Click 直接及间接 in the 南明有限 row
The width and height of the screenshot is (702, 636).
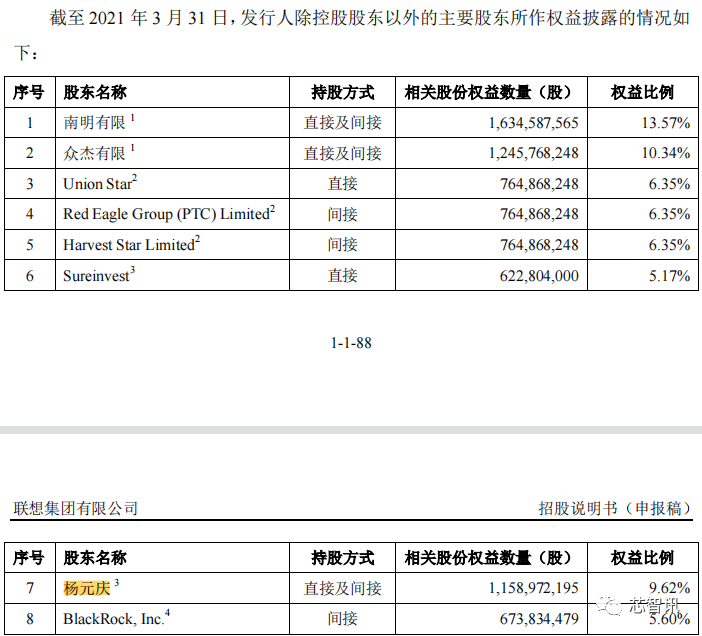[x=342, y=123]
